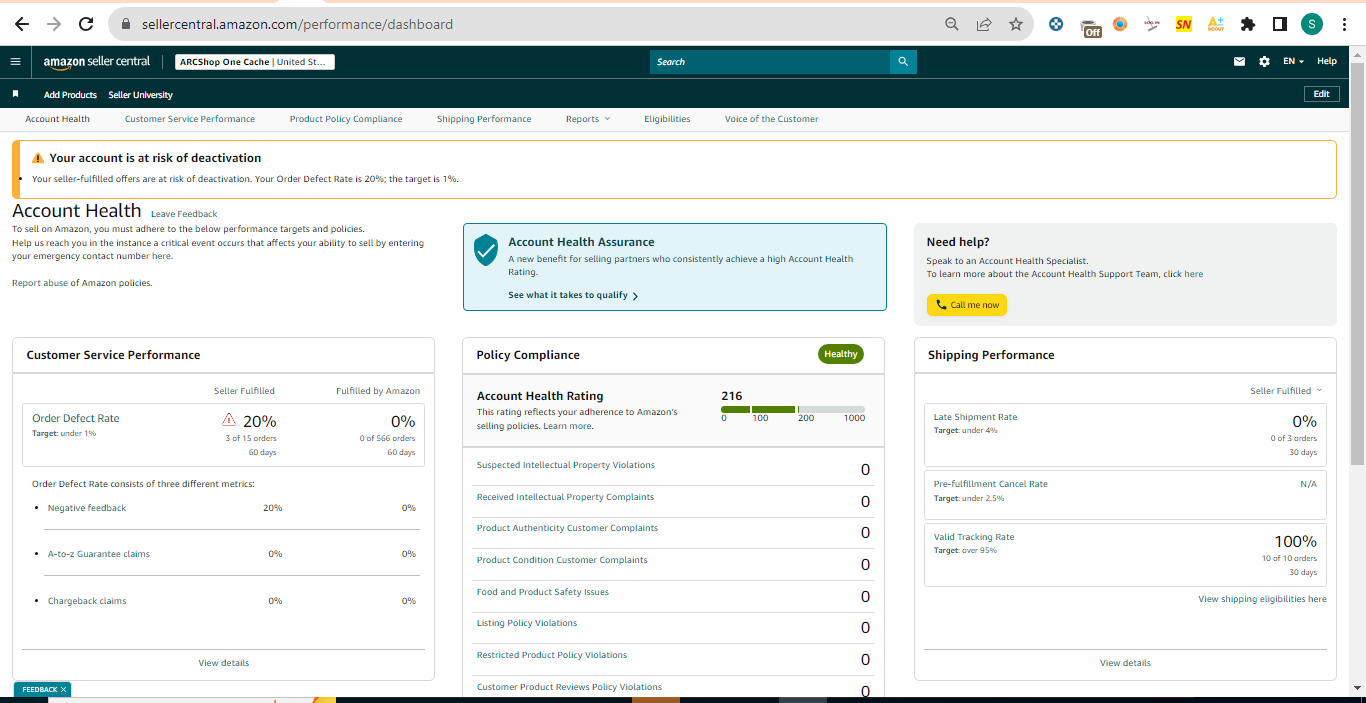Click the share page icon
The width and height of the screenshot is (1366, 703).
(984, 24)
